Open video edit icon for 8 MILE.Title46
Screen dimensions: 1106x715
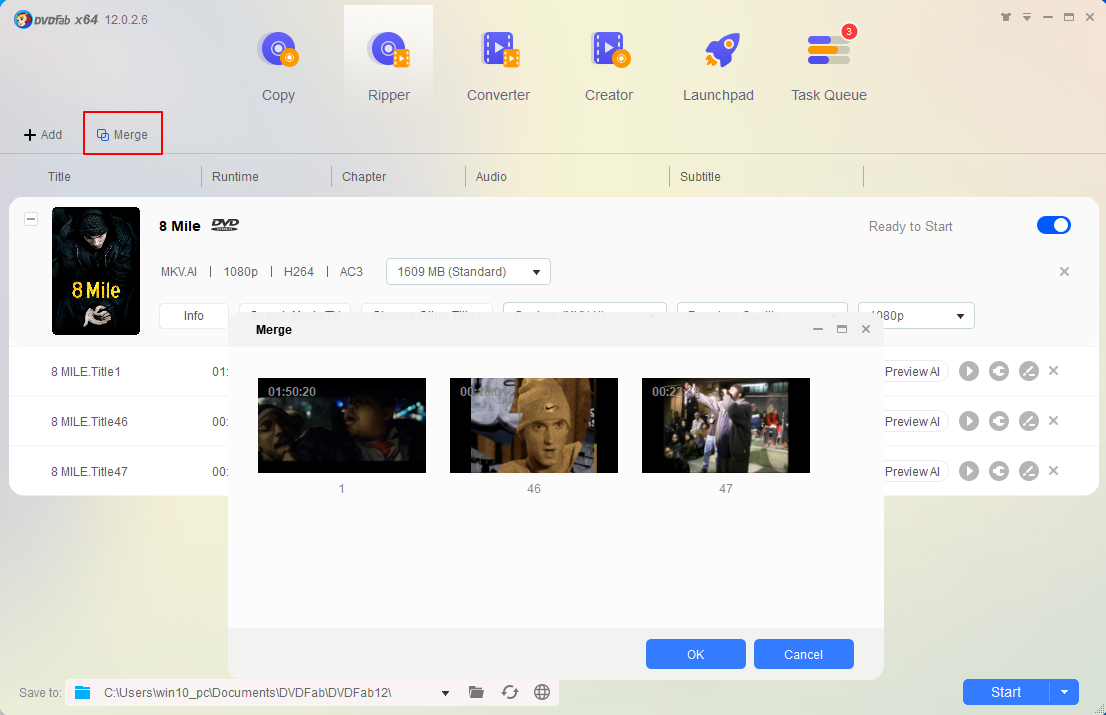click(1029, 421)
